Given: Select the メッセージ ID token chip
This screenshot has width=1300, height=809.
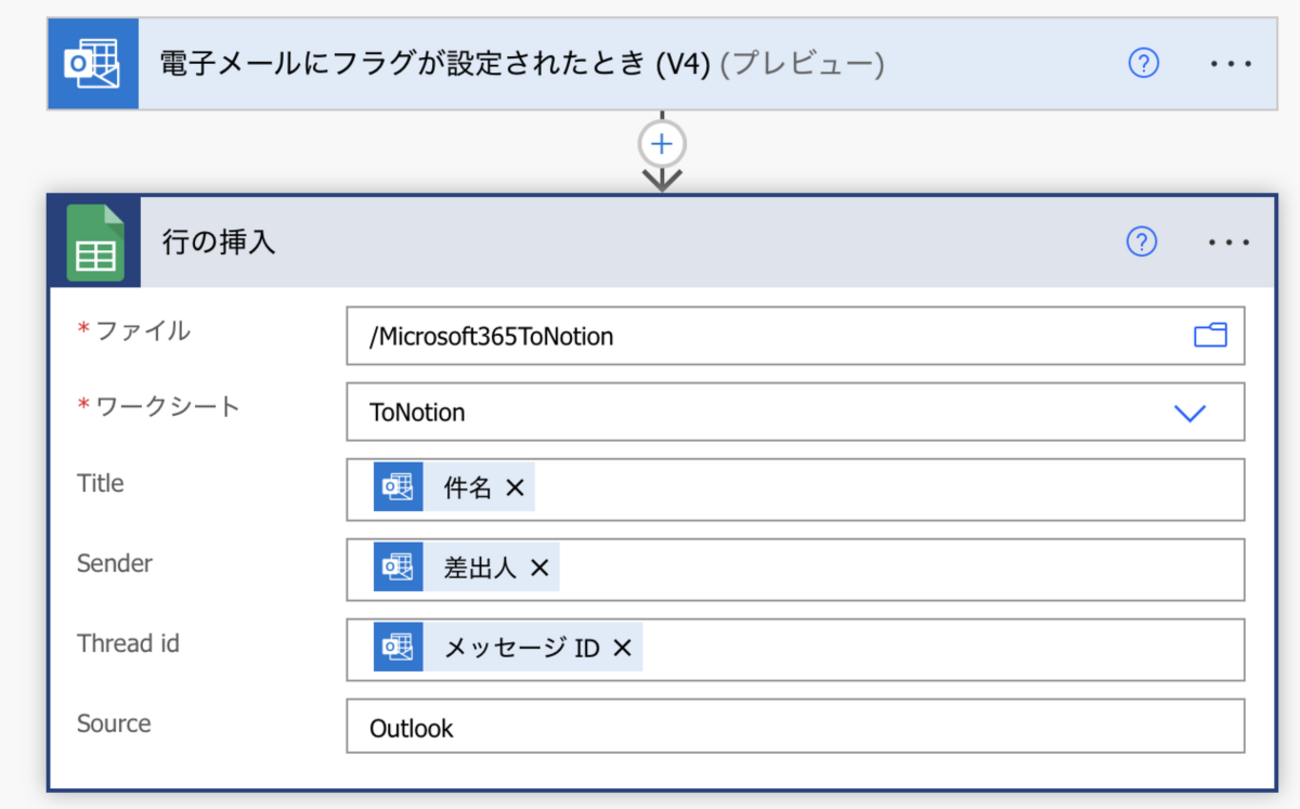Looking at the screenshot, I should point(520,648).
